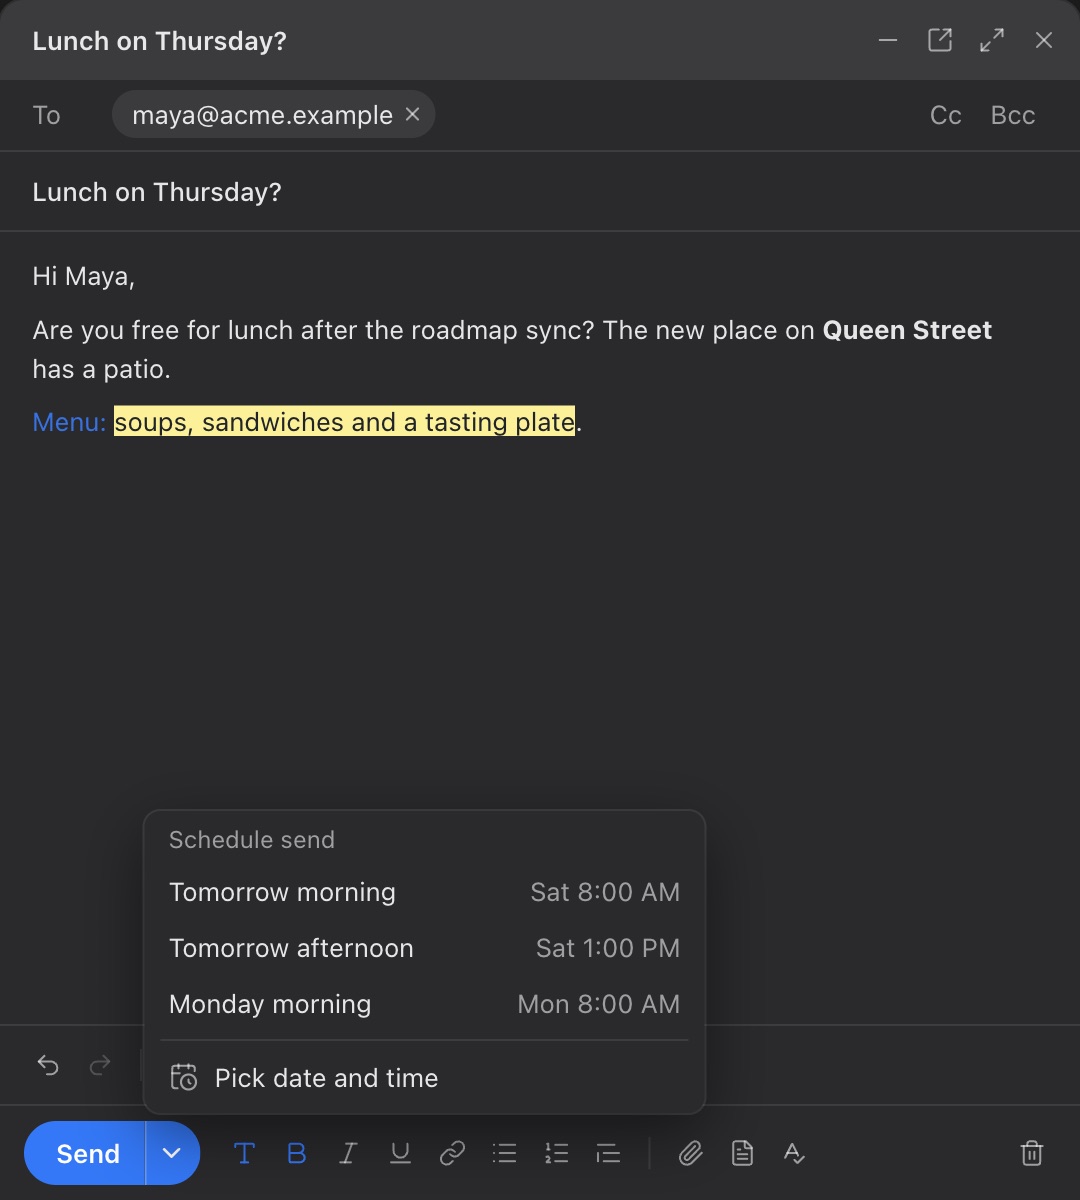The height and width of the screenshot is (1200, 1080).
Task: Schedule send for Tomorrow morning
Action: point(425,892)
